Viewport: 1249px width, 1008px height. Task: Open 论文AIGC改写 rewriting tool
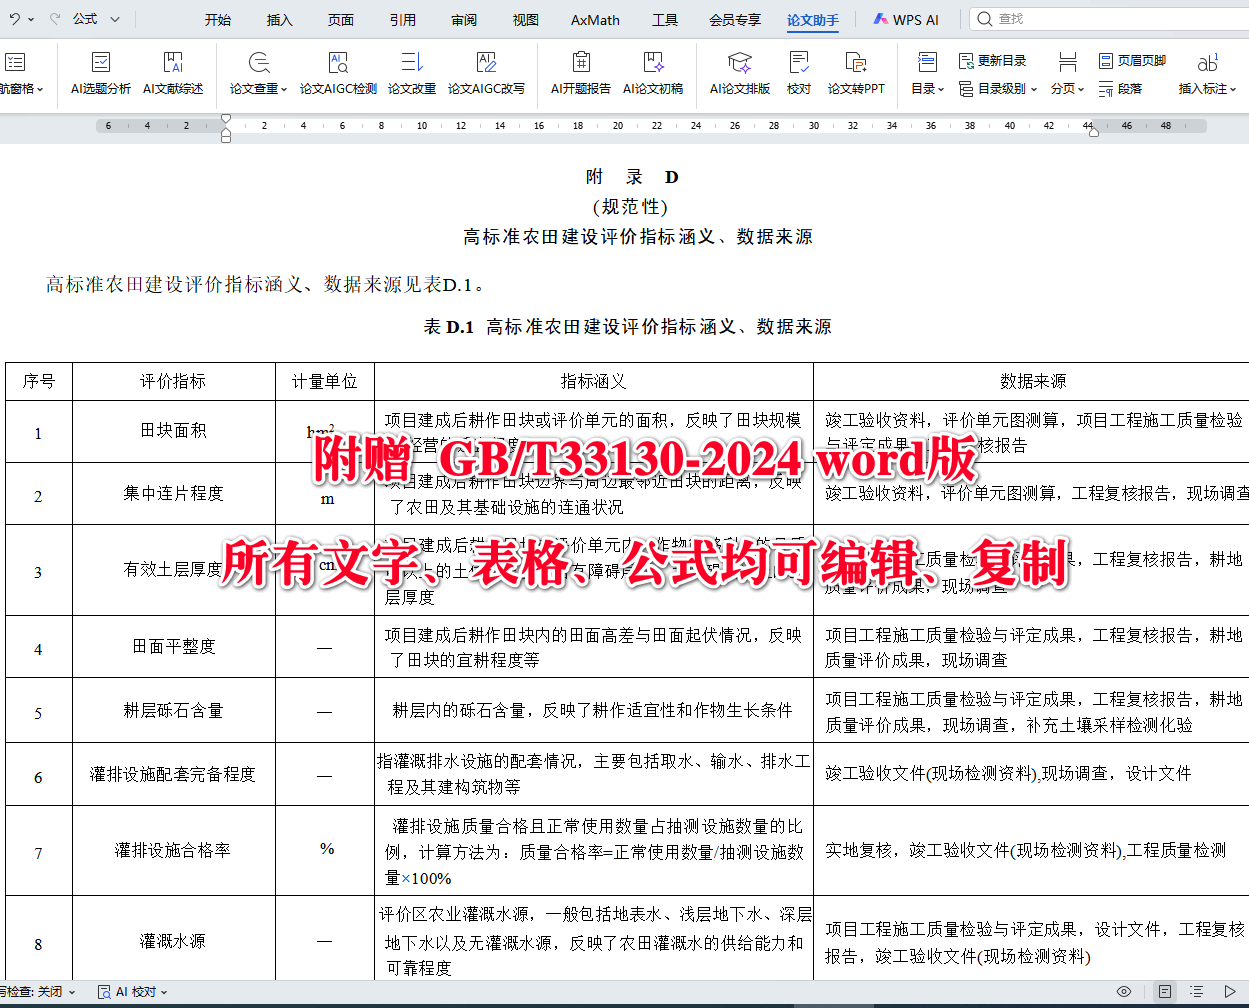(486, 75)
